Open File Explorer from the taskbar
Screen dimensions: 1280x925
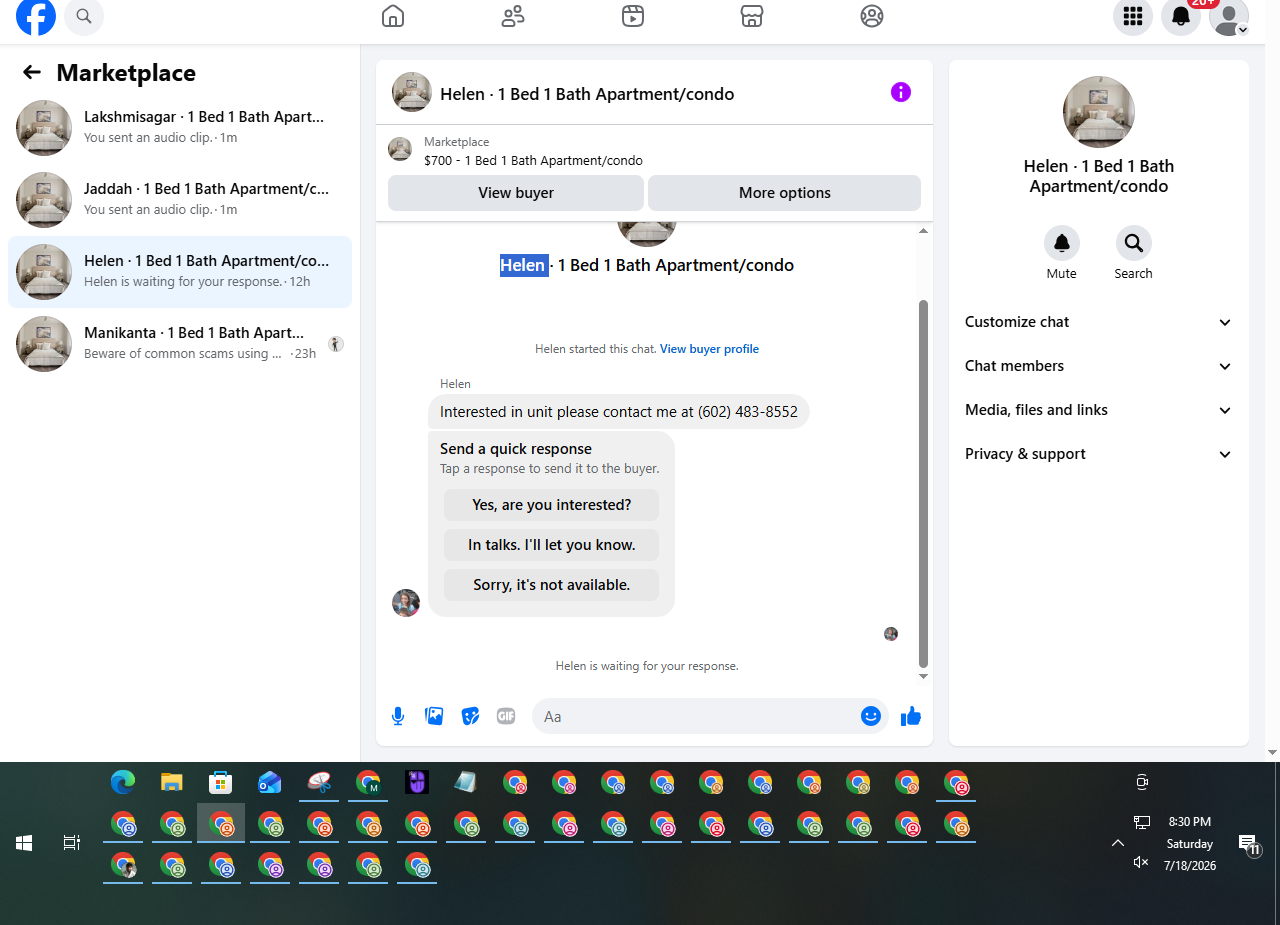[x=172, y=782]
